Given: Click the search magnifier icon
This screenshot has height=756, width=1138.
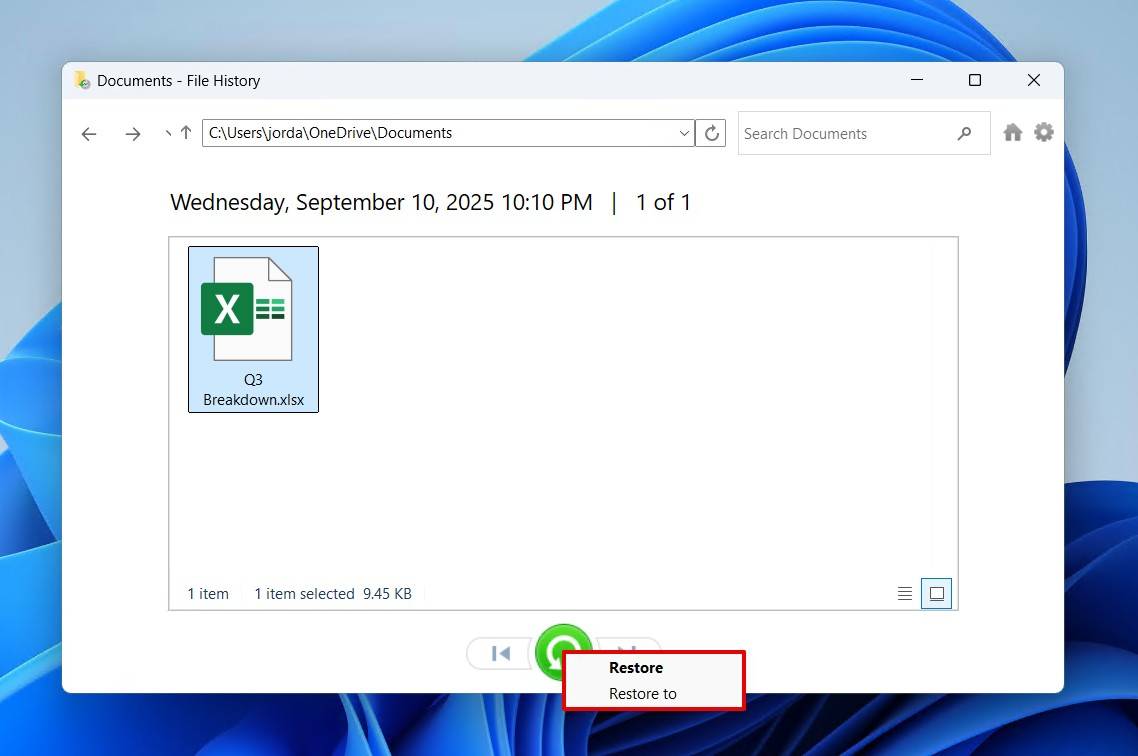Looking at the screenshot, I should (x=964, y=133).
